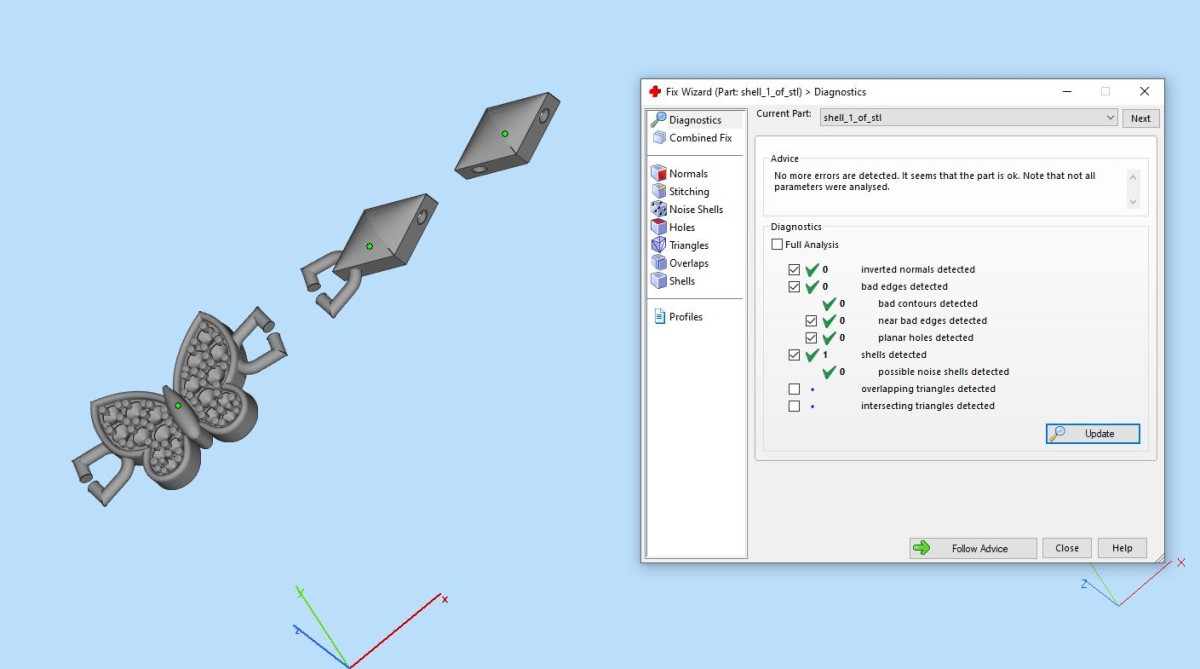Select the Normals repair icon
Screen dimensions: 1200x669
pyautogui.click(x=659, y=174)
